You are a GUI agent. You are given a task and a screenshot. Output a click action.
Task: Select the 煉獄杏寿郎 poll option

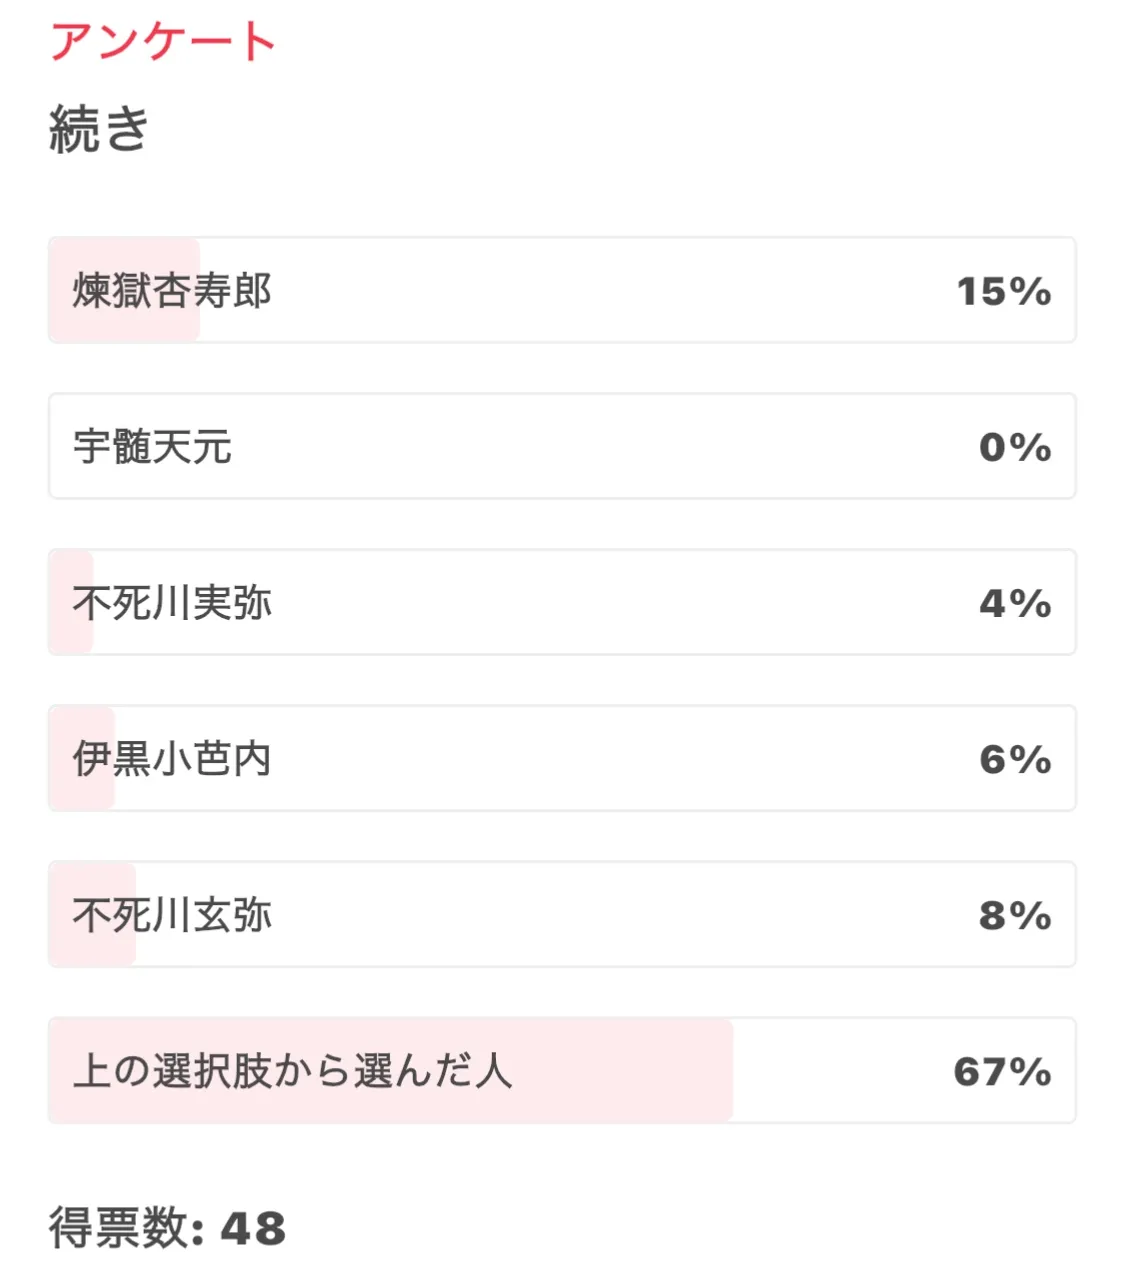point(172,291)
